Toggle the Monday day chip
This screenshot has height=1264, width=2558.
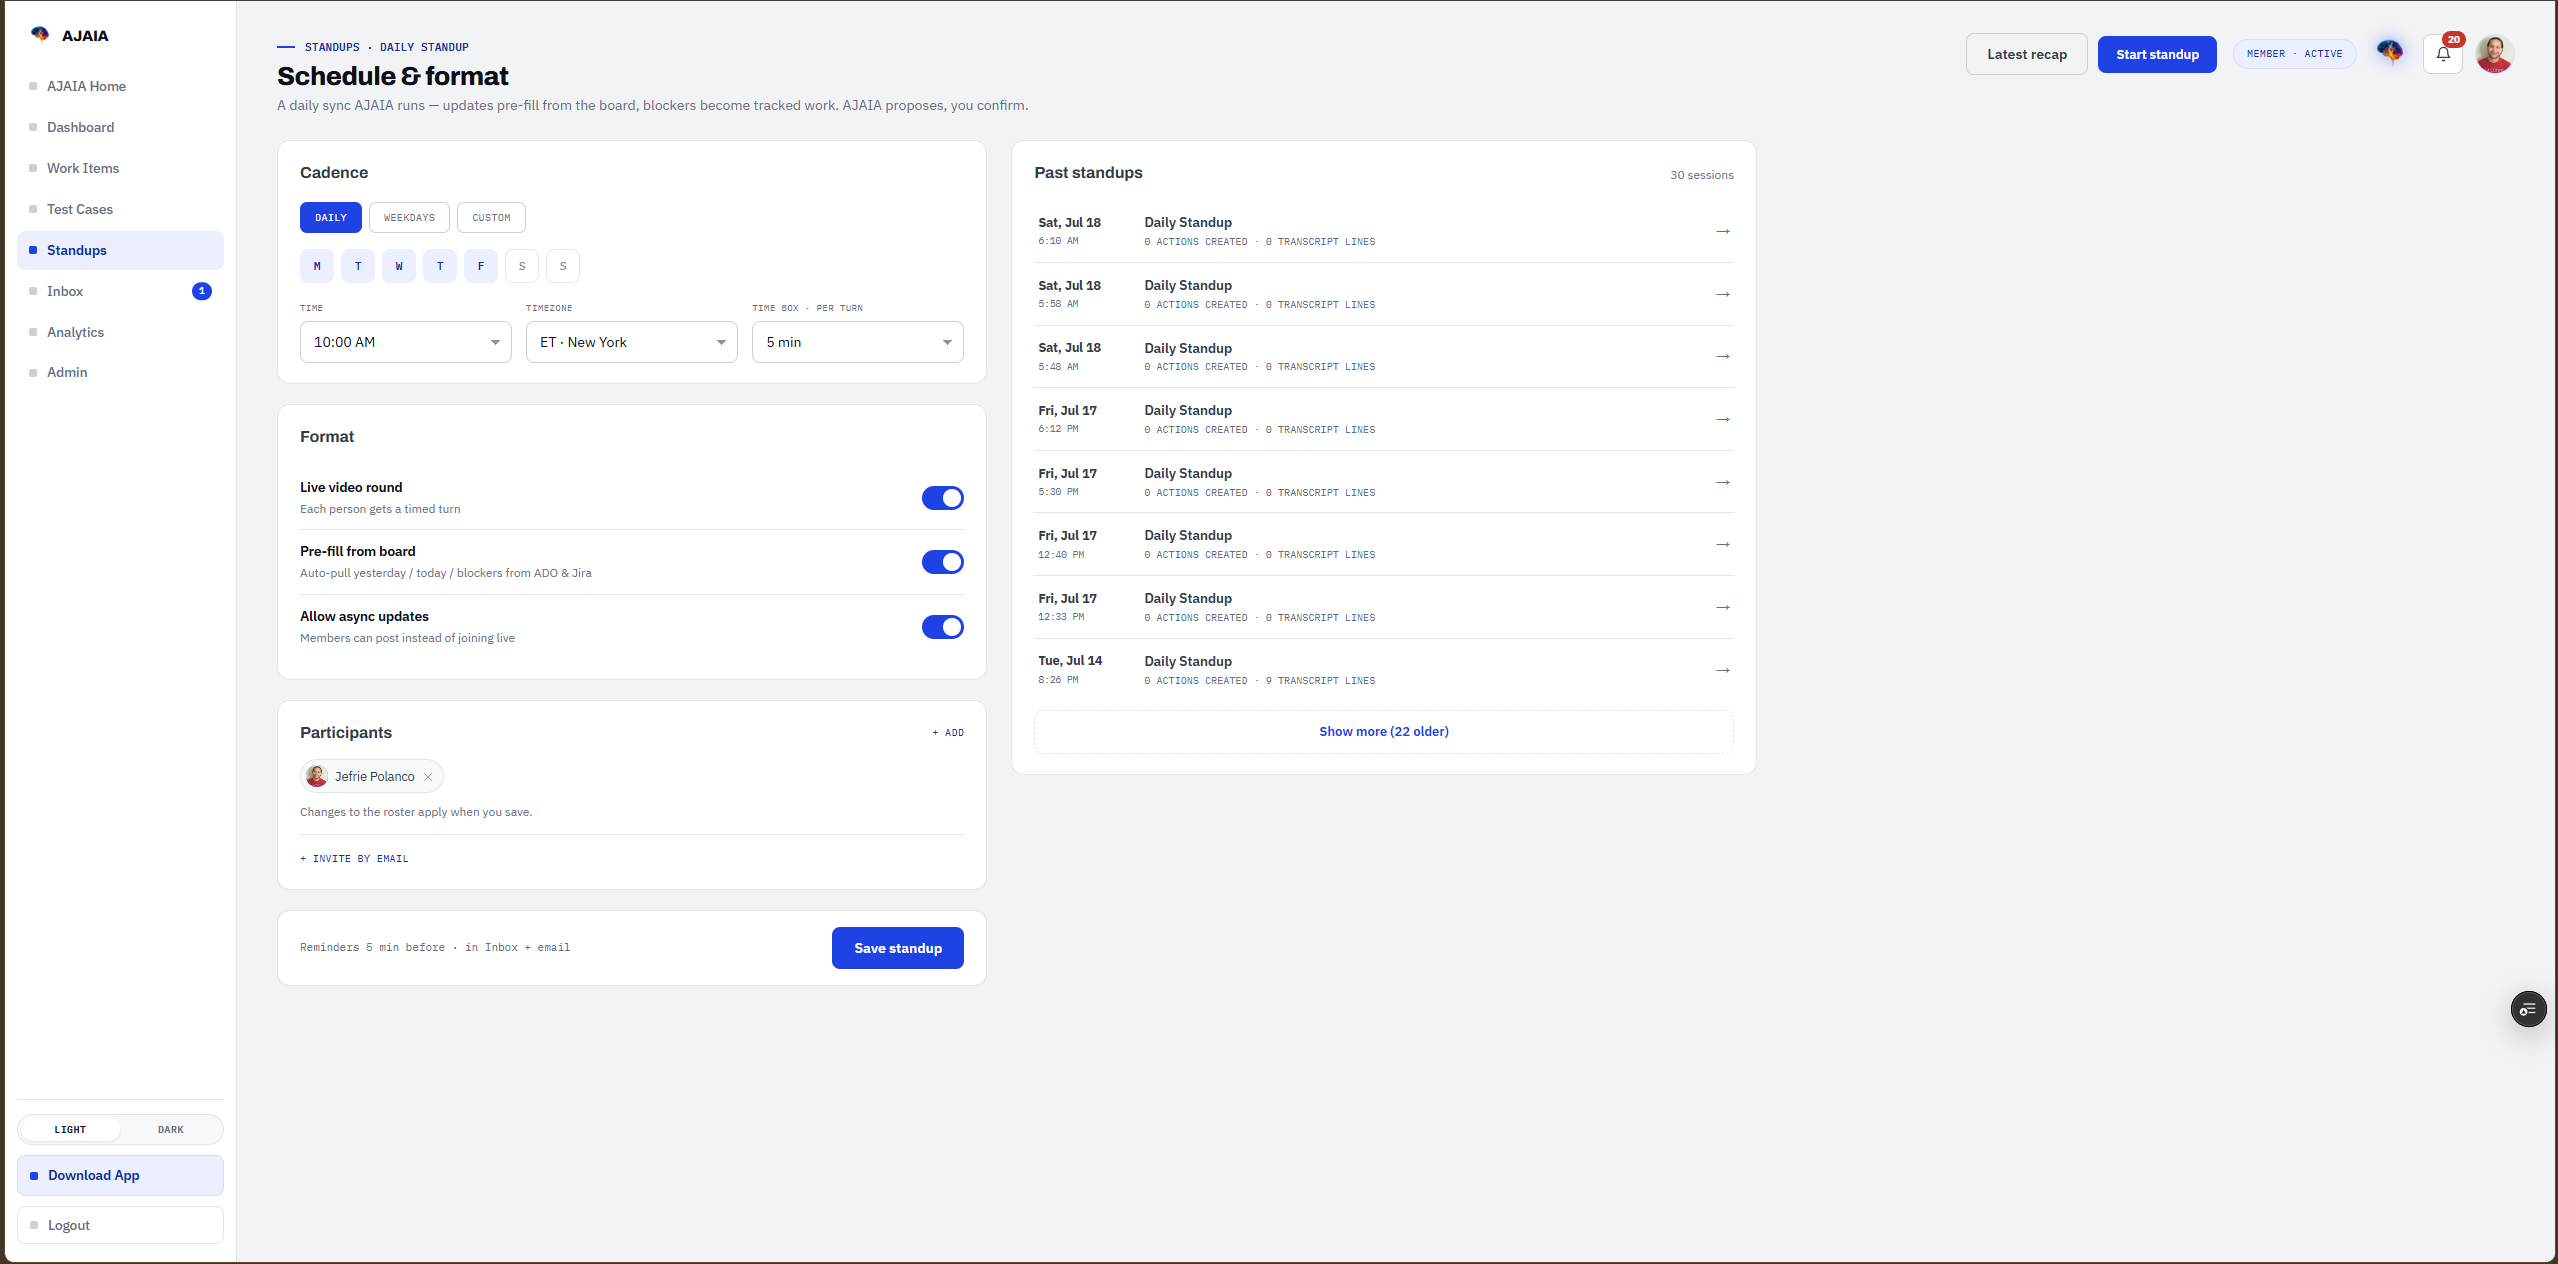tap(317, 266)
